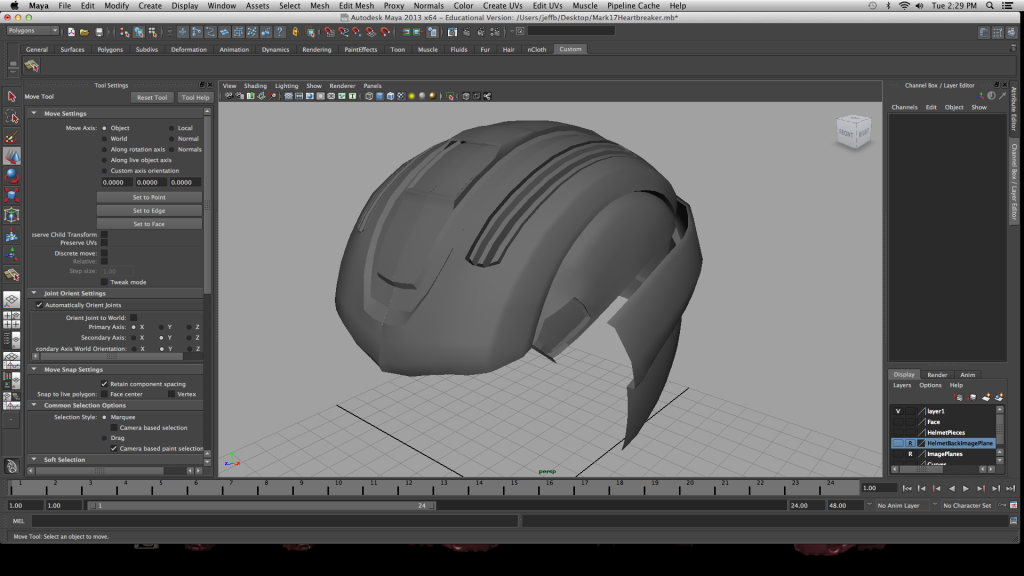Click the New Scene icon
Screen dimensions: 1024x576
click(71, 31)
